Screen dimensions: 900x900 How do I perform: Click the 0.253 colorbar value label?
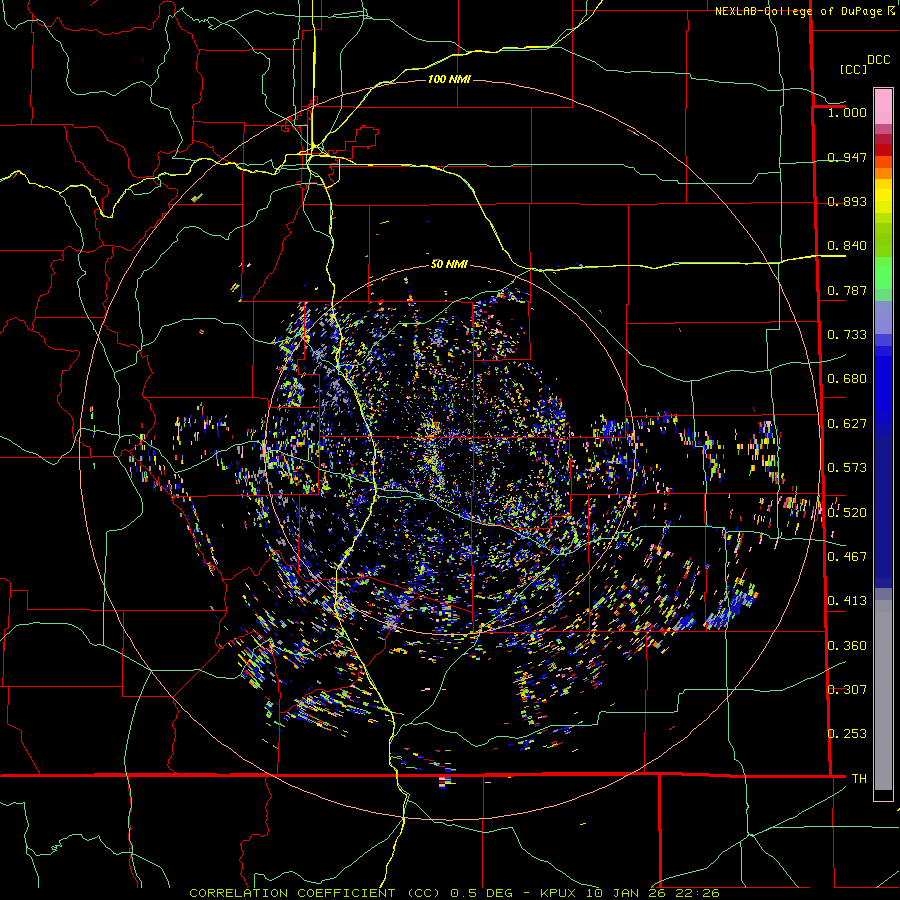pos(847,734)
